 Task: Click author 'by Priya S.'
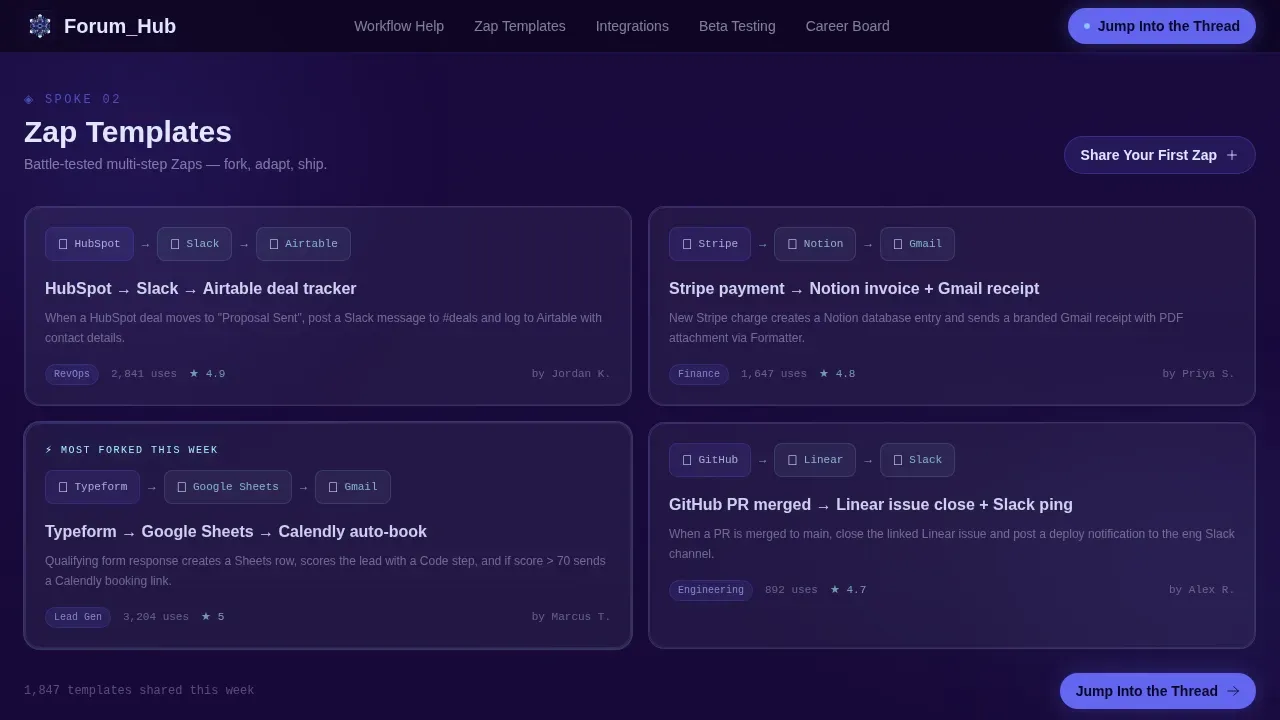click(x=1198, y=374)
